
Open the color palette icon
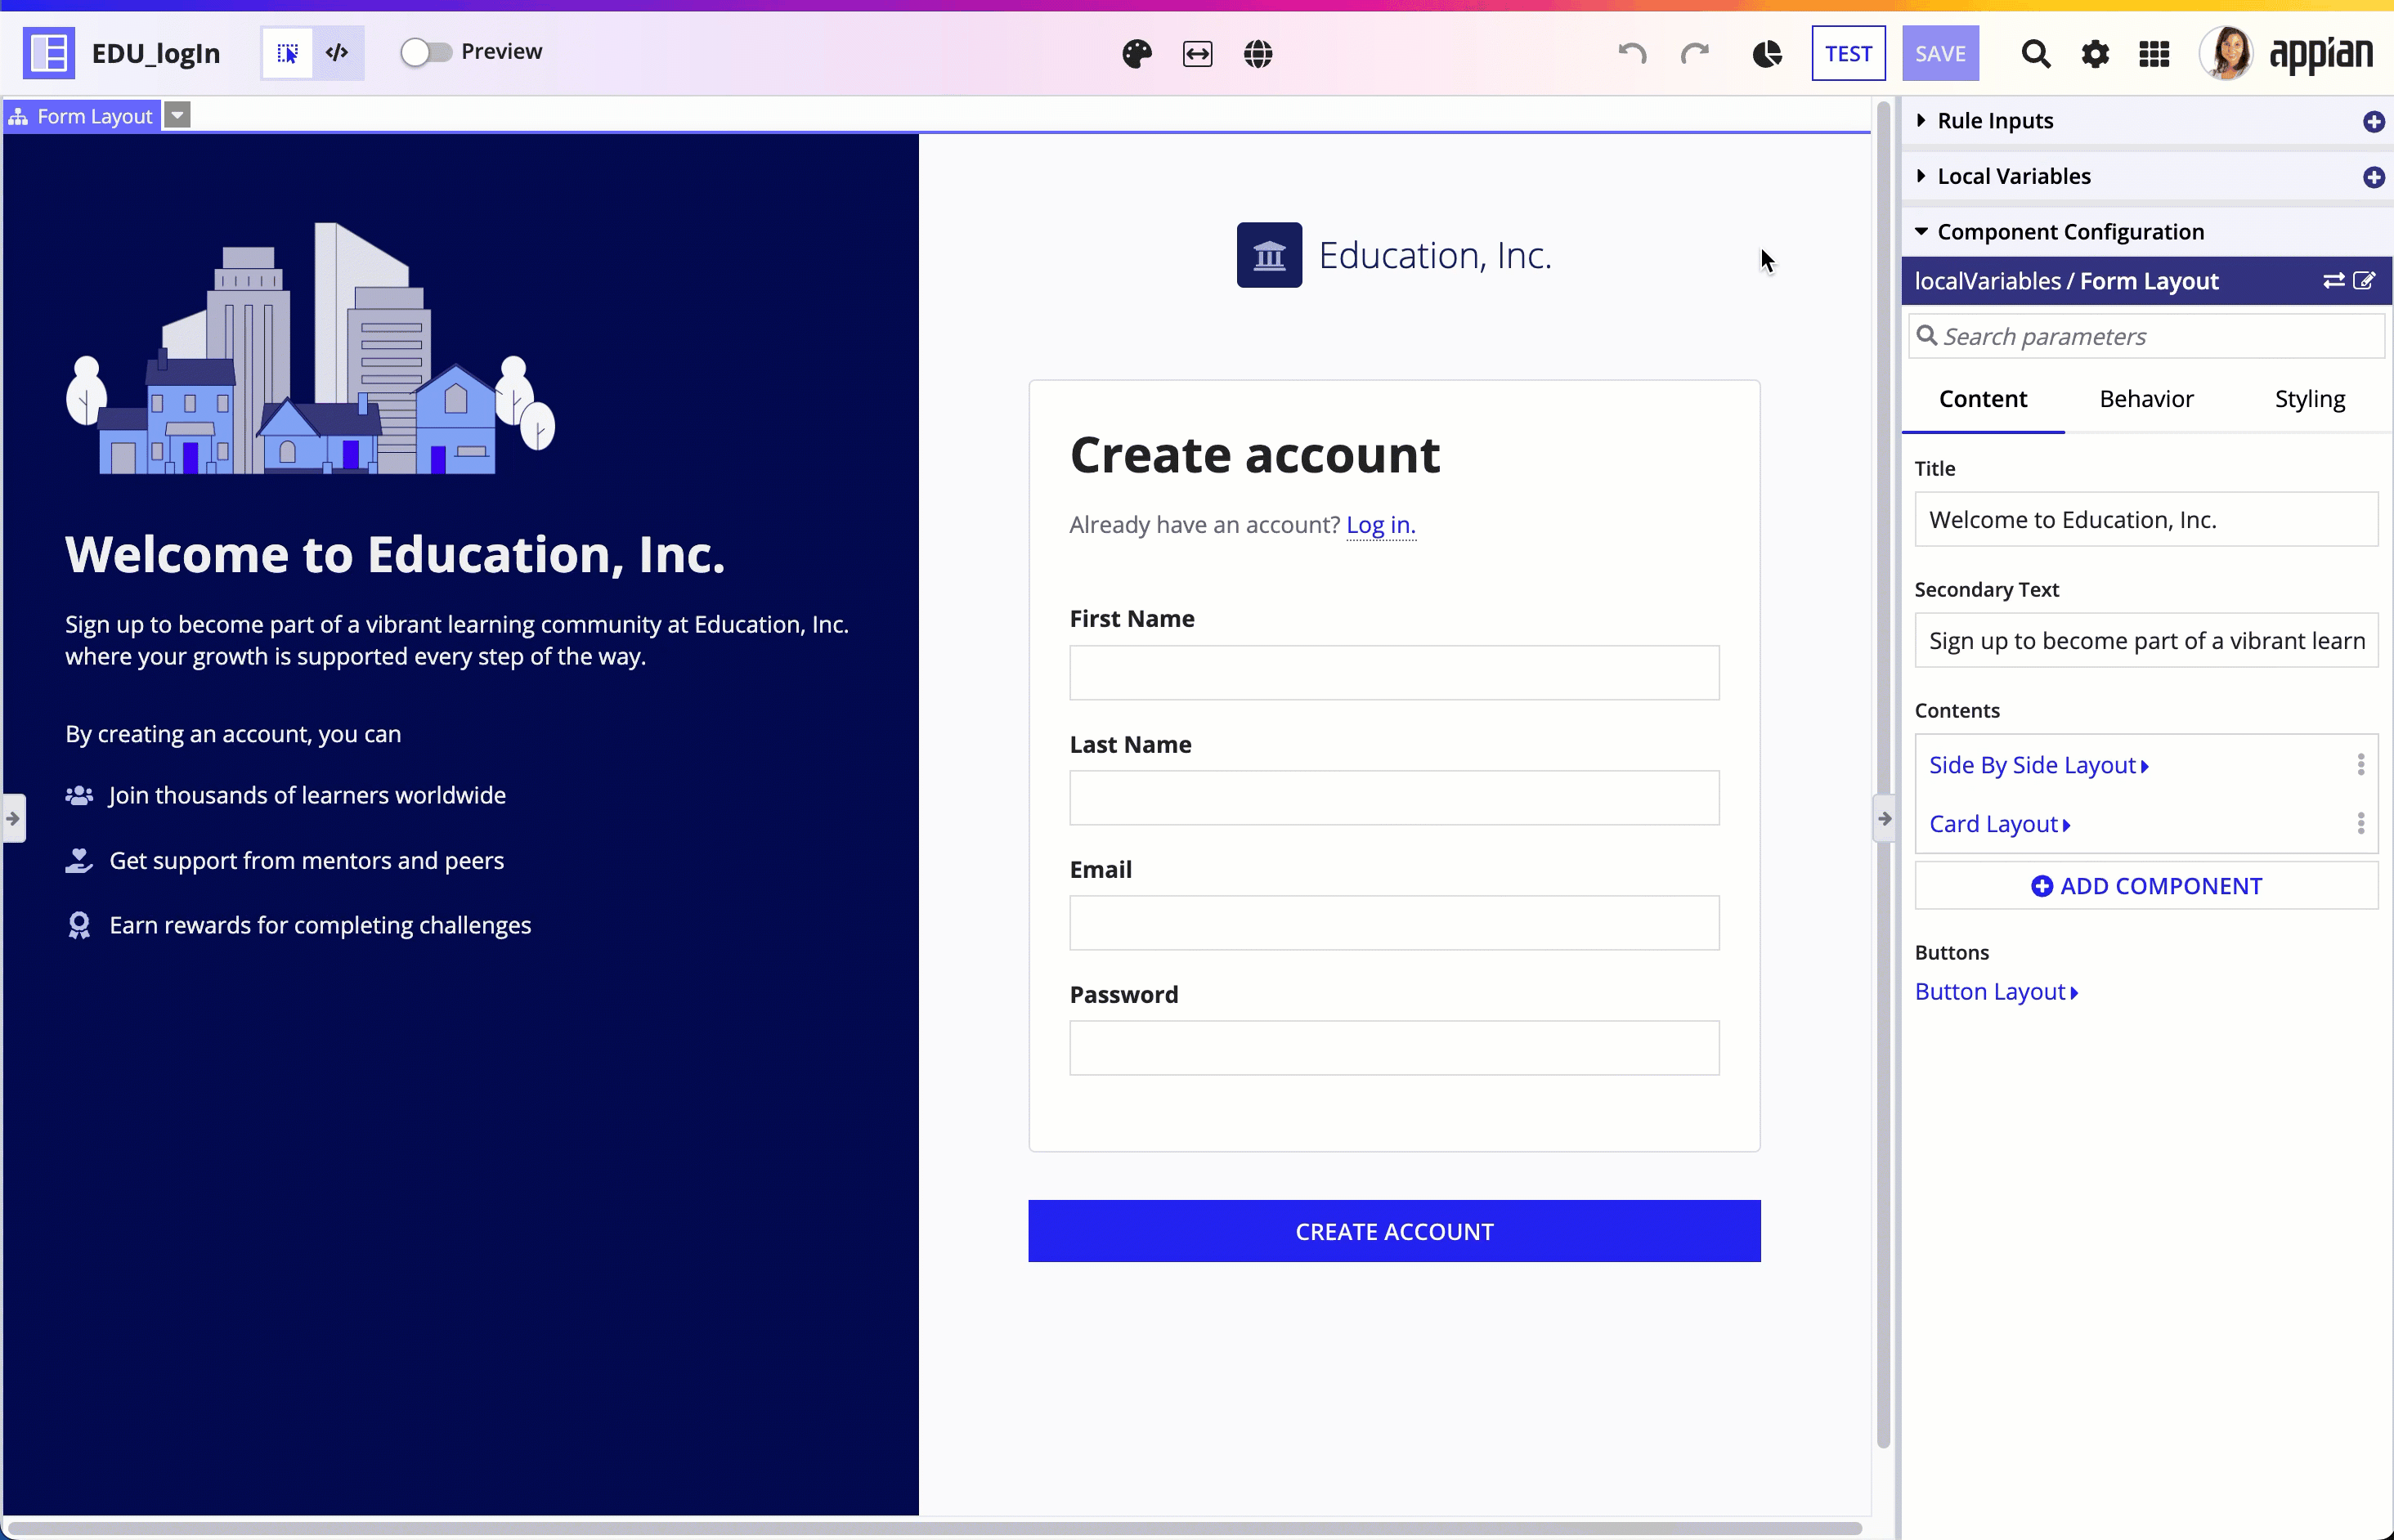pos(1136,54)
